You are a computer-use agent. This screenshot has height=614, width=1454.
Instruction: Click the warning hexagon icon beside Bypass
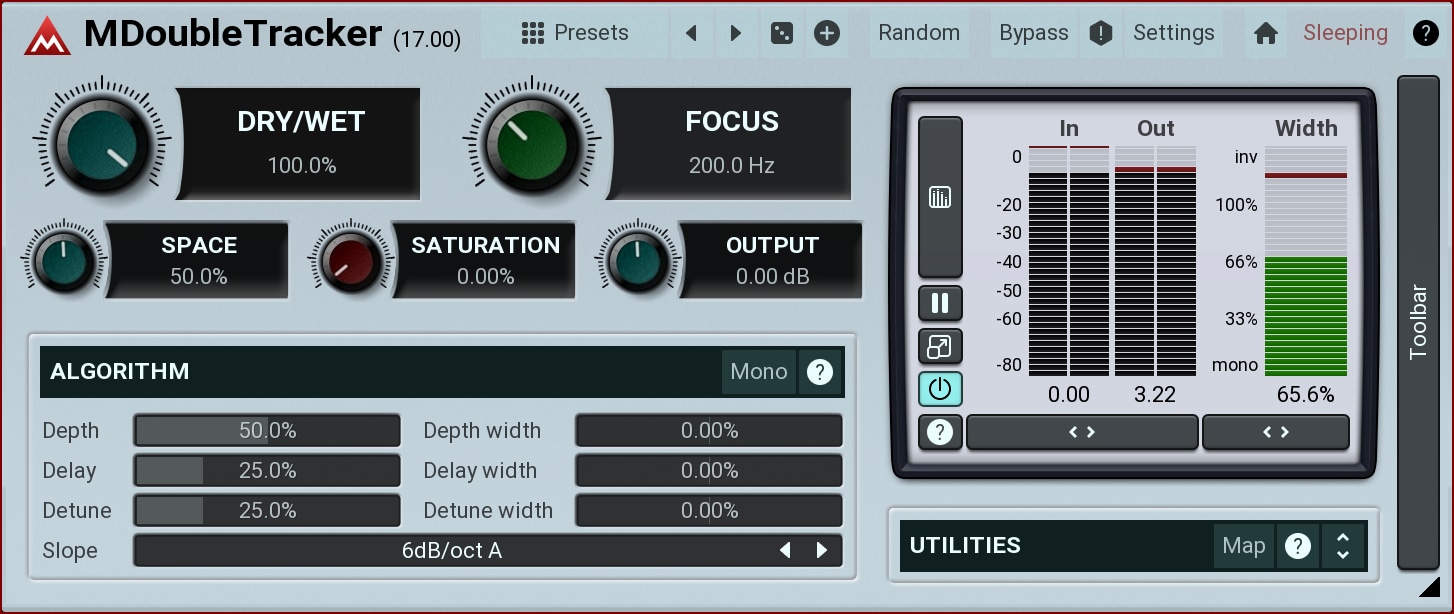[1101, 33]
